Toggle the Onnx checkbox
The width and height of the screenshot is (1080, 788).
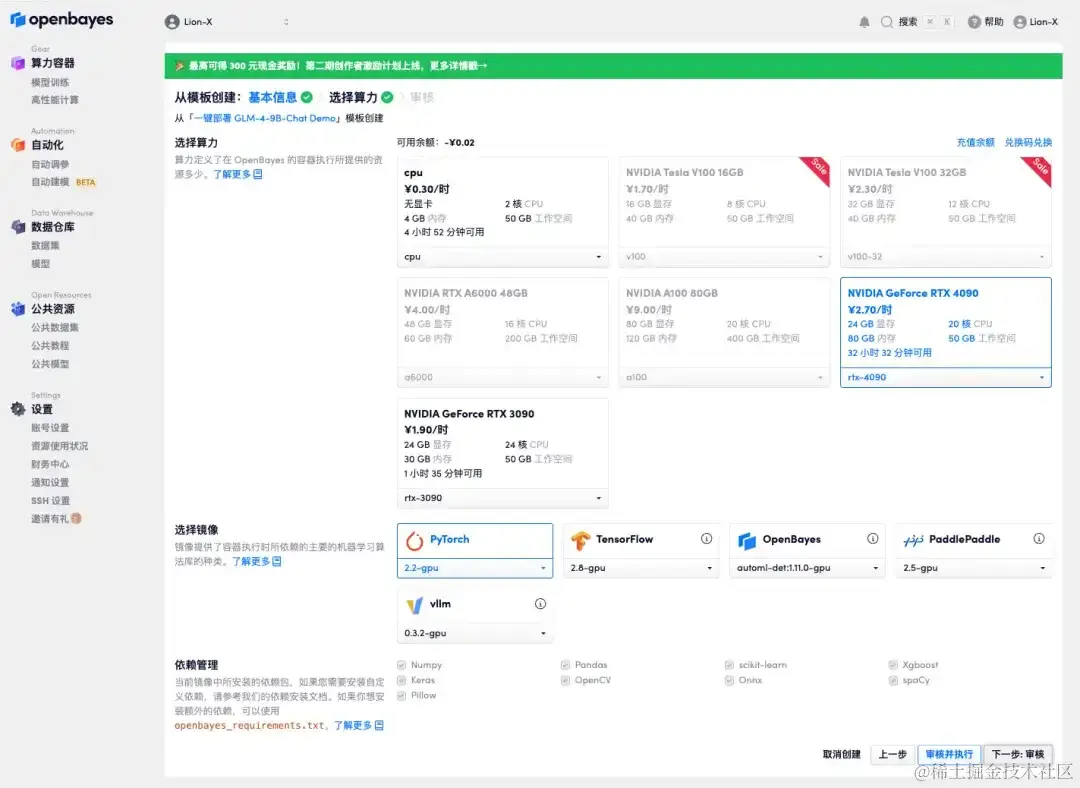(x=729, y=681)
